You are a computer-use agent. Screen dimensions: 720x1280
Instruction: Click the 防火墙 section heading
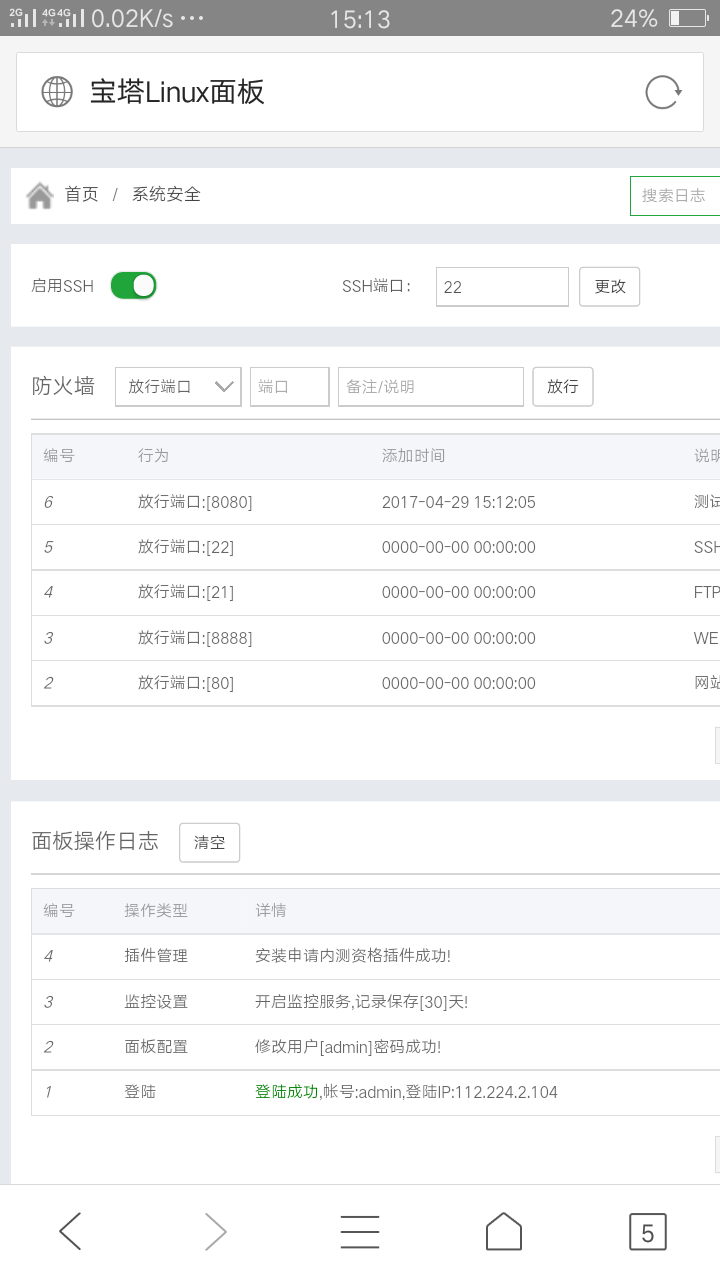(63, 386)
